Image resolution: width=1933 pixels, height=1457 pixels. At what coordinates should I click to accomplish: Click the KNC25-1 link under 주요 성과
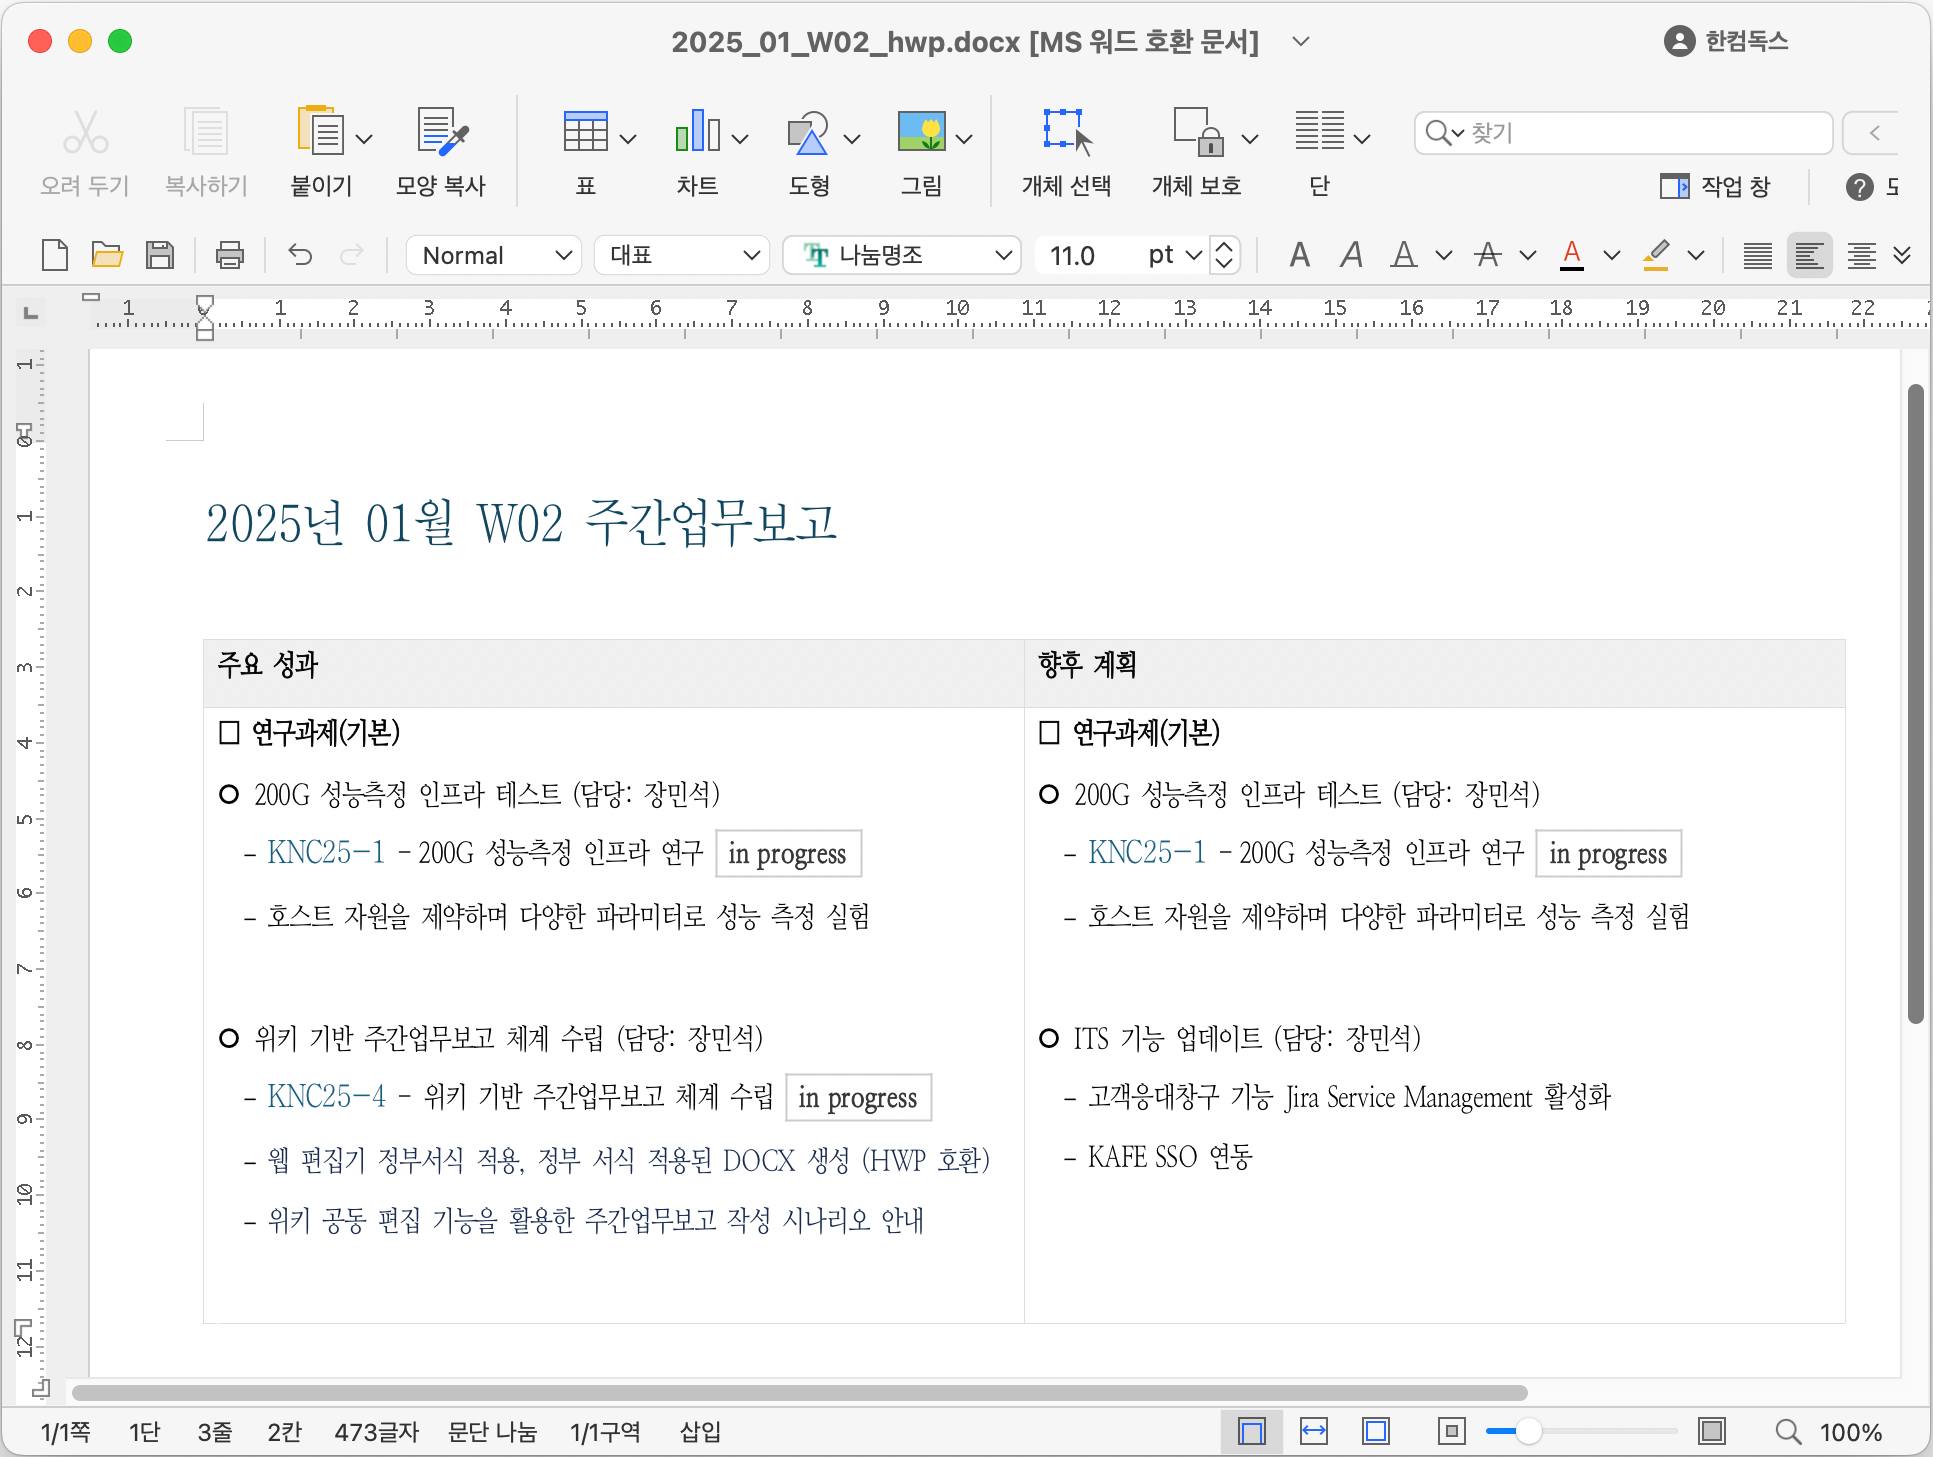(x=326, y=853)
